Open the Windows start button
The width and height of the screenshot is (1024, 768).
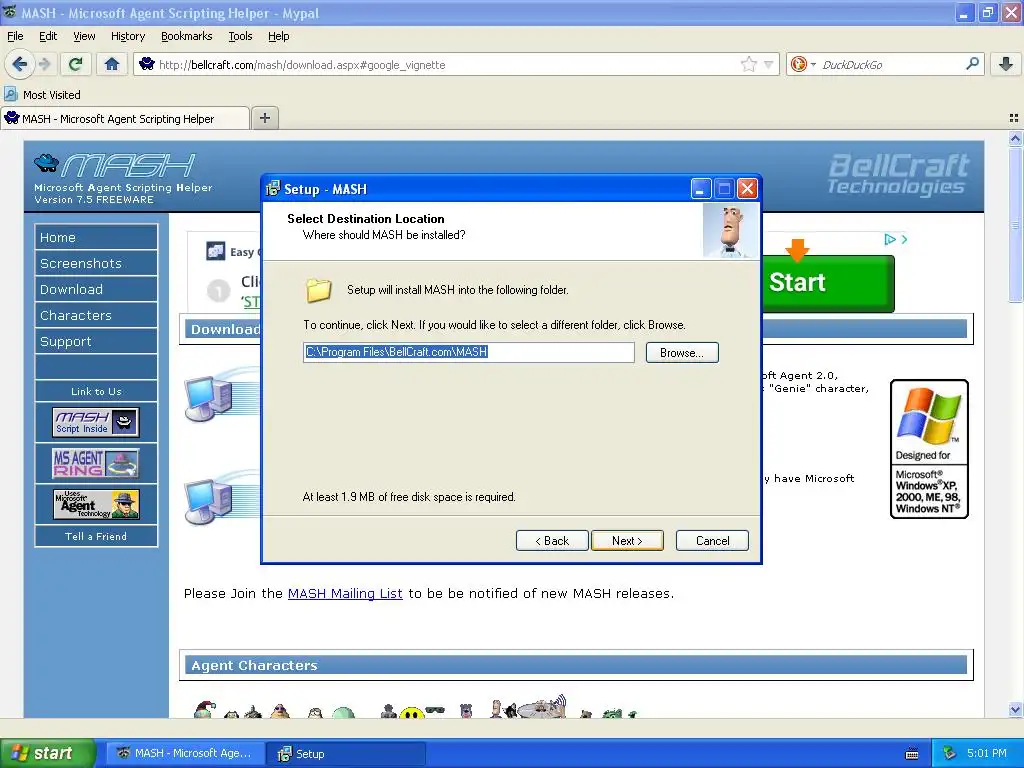48,754
